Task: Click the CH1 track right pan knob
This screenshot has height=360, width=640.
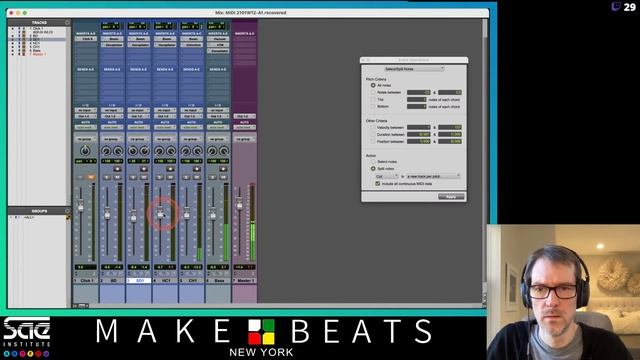Action: pos(197,151)
